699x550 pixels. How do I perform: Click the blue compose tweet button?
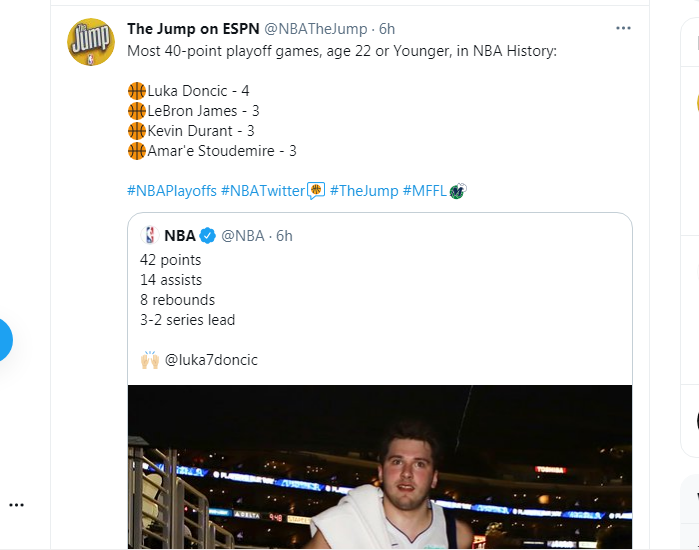(4, 340)
